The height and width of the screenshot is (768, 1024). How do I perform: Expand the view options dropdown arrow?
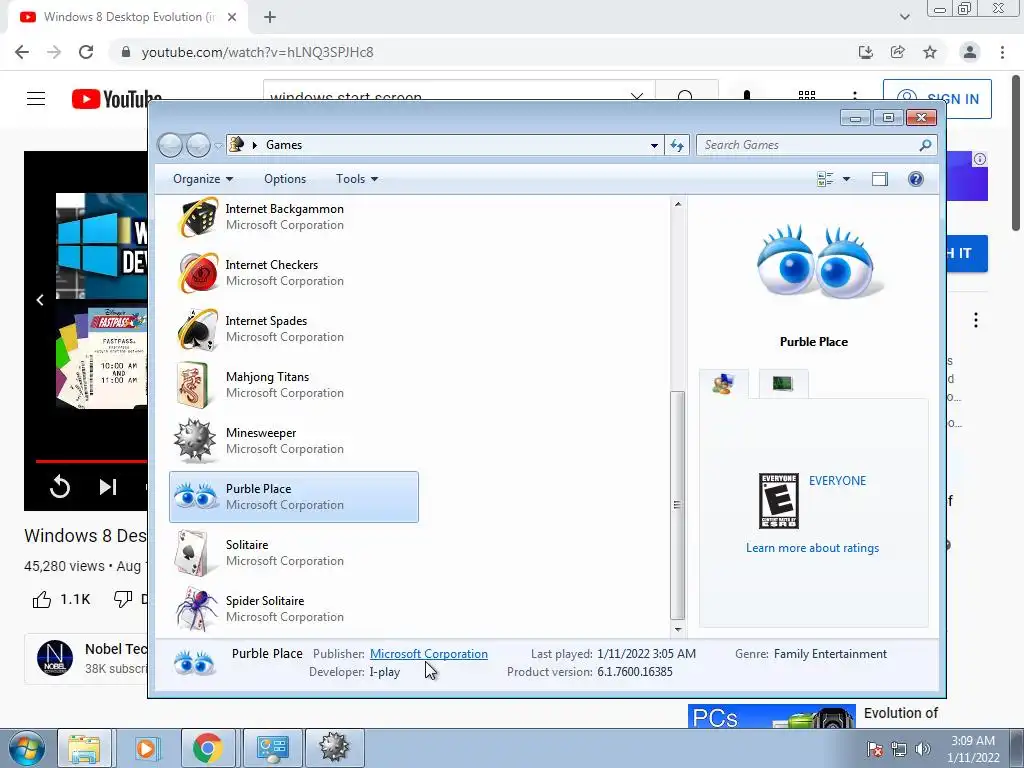coord(846,179)
